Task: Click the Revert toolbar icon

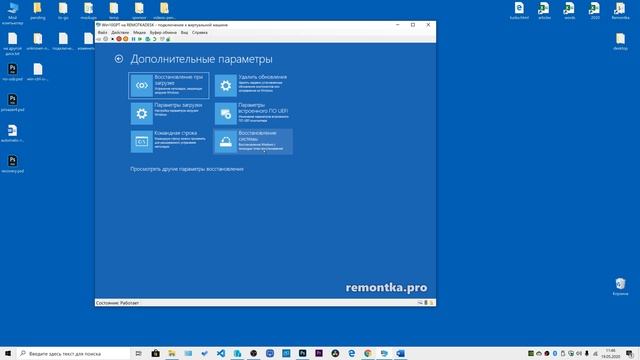Action: tap(154, 39)
